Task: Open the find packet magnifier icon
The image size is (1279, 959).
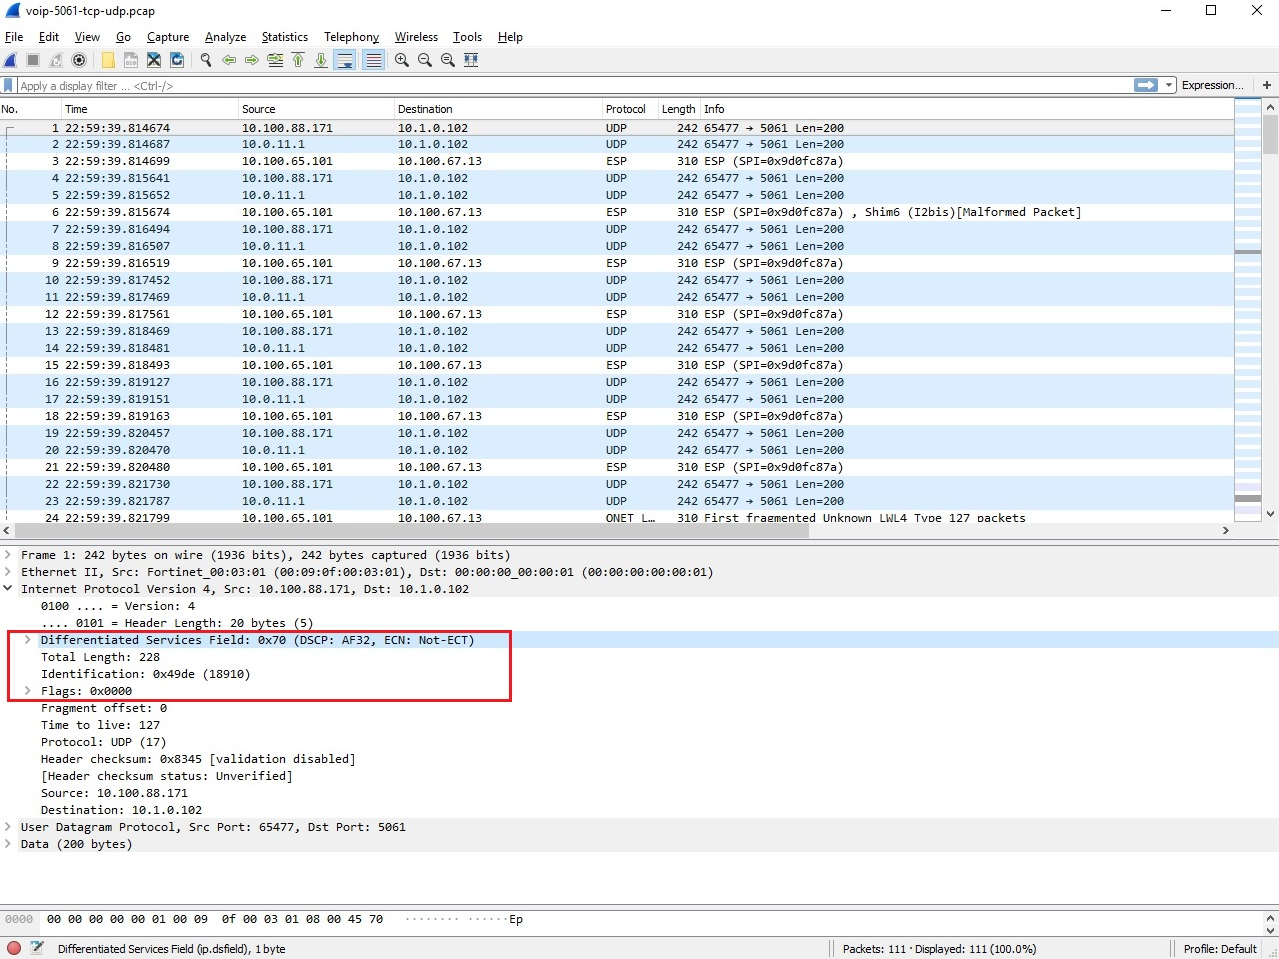Action: pyautogui.click(x=205, y=60)
